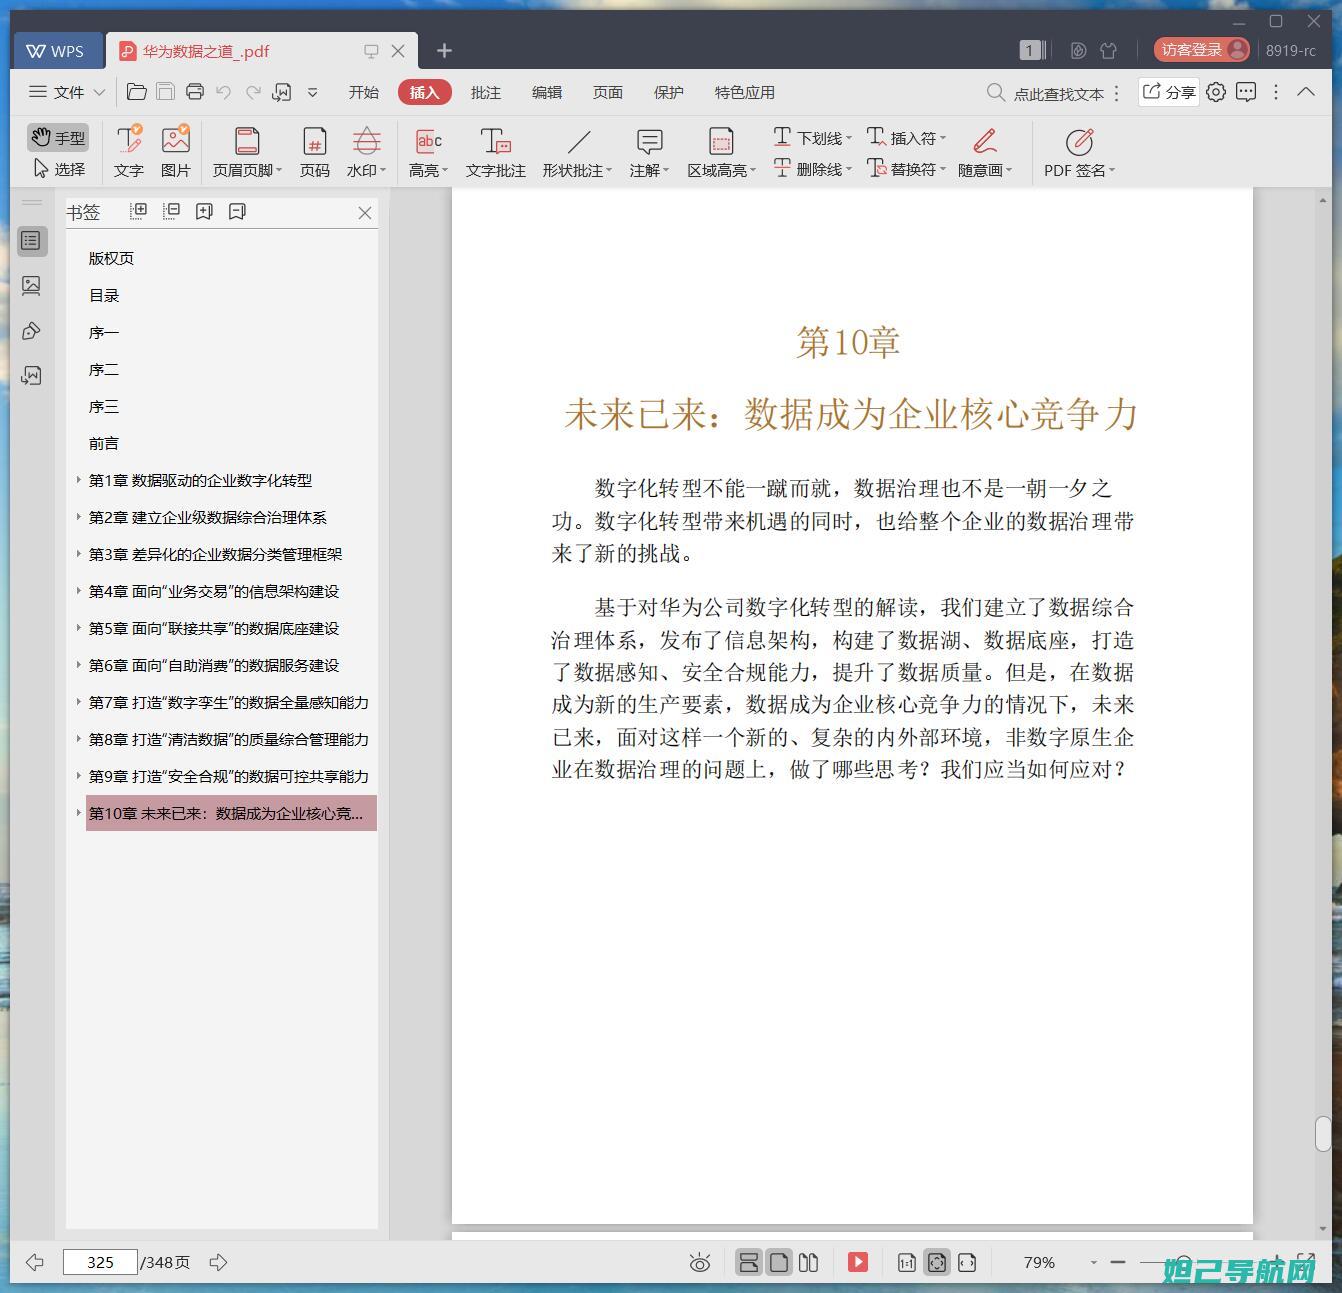Viewport: 1342px width, 1293px height.
Task: Go to previous page arrow
Action: pos(35,1262)
